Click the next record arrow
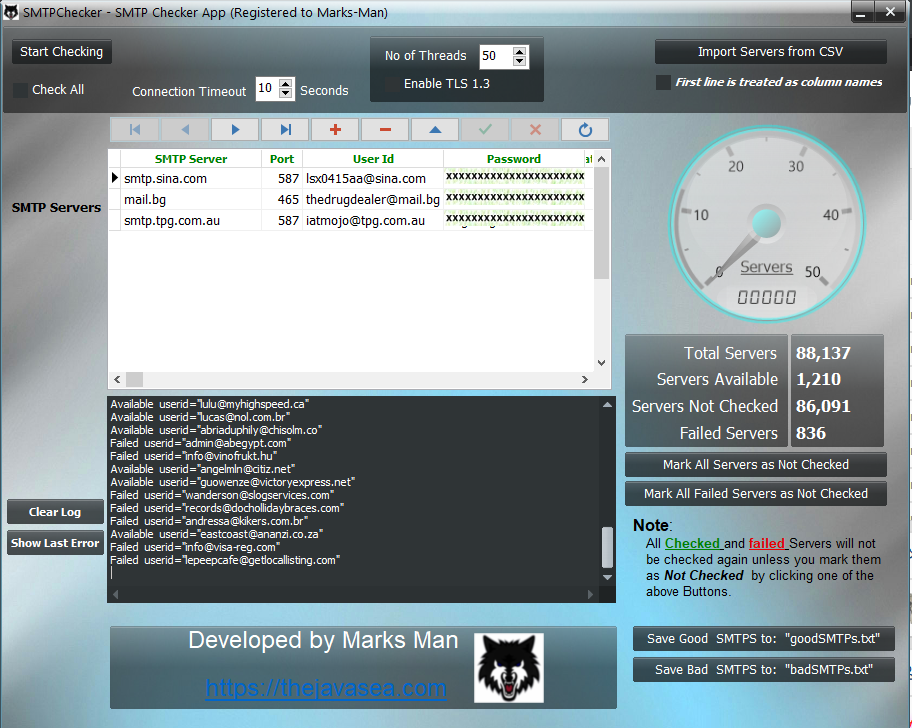This screenshot has height=728, width=912. click(235, 130)
